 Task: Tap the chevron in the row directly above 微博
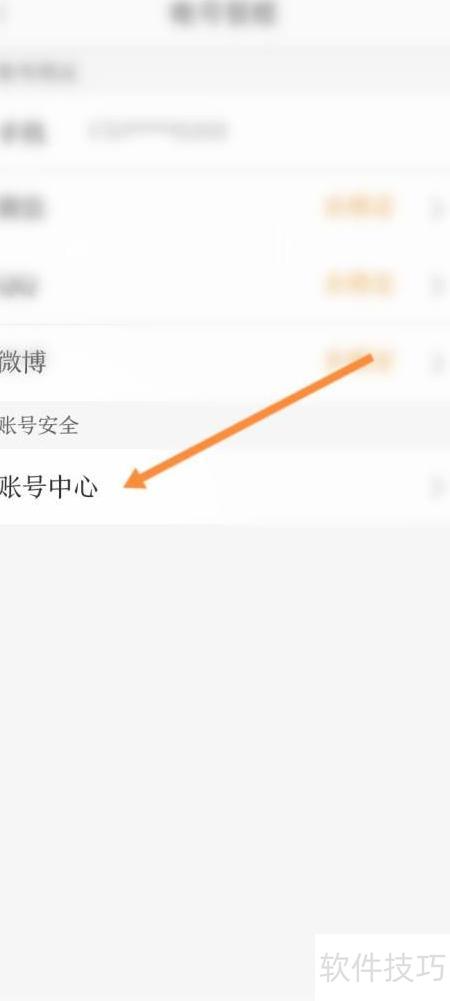[x=437, y=285]
